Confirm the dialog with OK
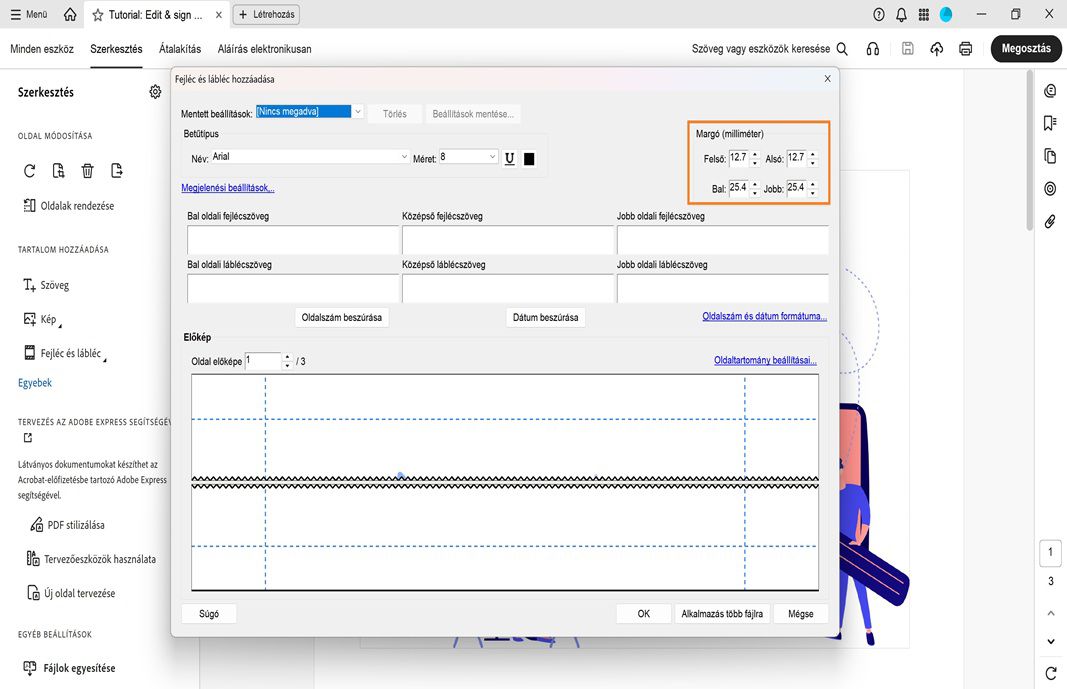 [x=644, y=614]
